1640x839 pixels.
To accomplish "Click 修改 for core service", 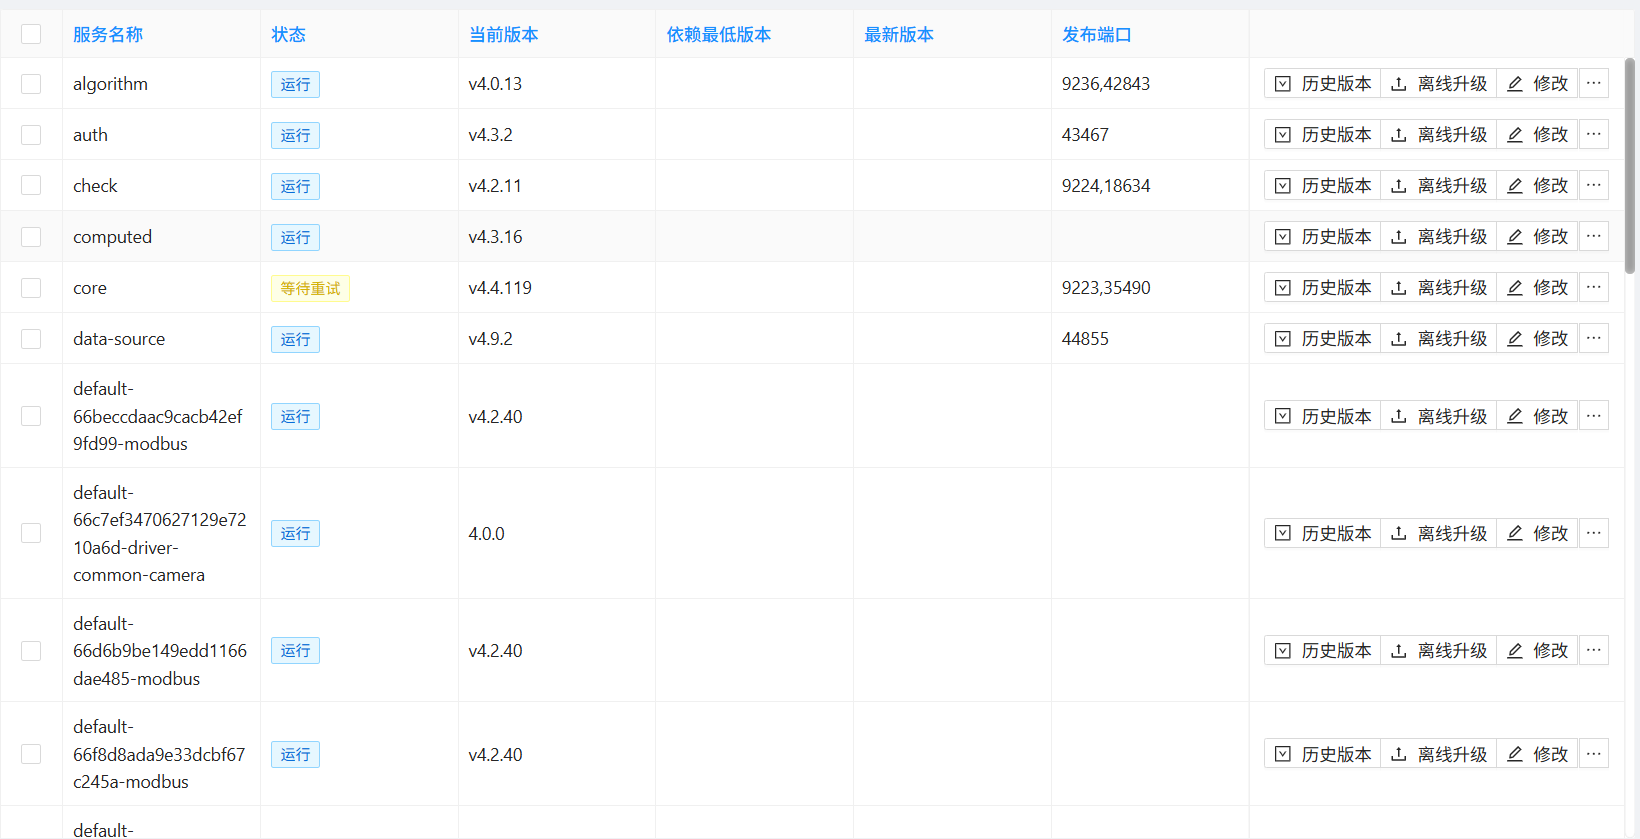I will point(1537,288).
